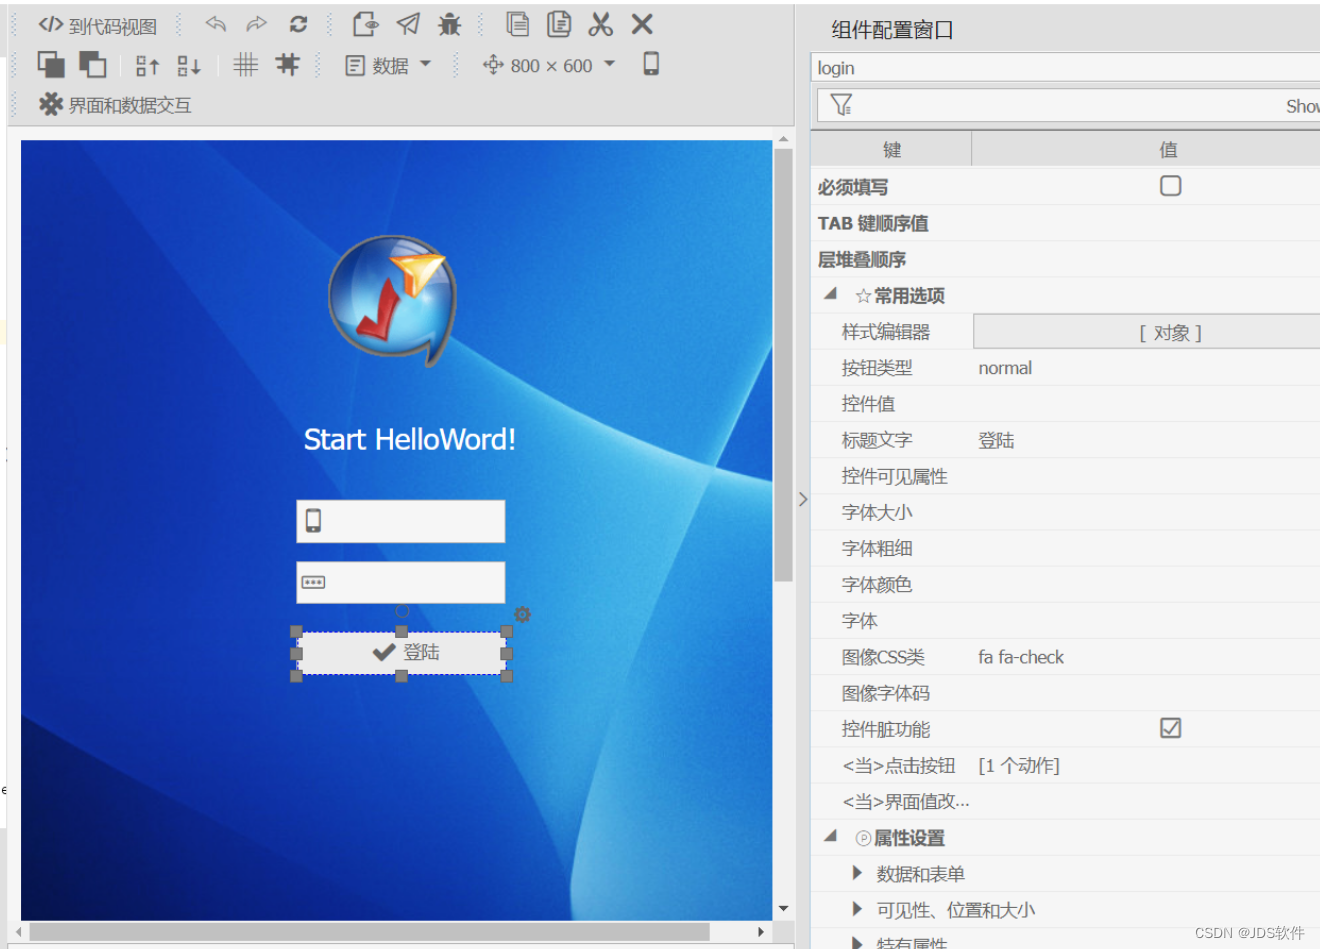Select the 字体粗细 property row
The image size is (1320, 949).
[1065, 548]
